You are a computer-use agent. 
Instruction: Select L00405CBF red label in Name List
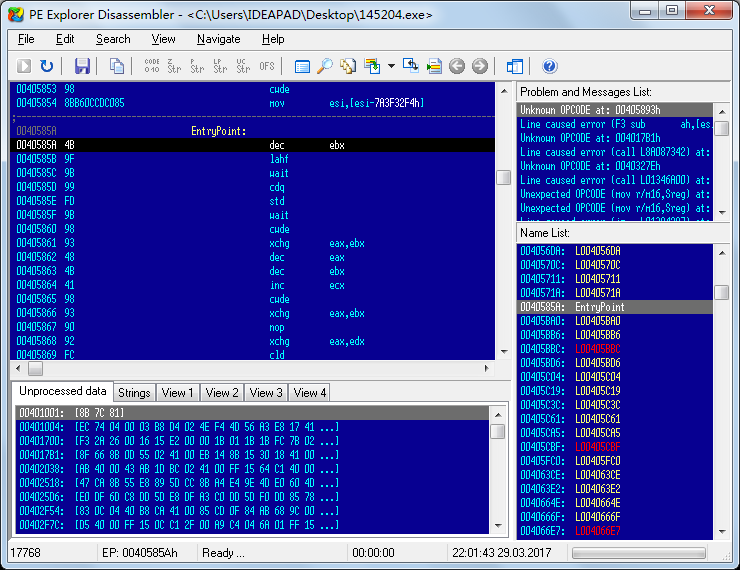pos(615,447)
